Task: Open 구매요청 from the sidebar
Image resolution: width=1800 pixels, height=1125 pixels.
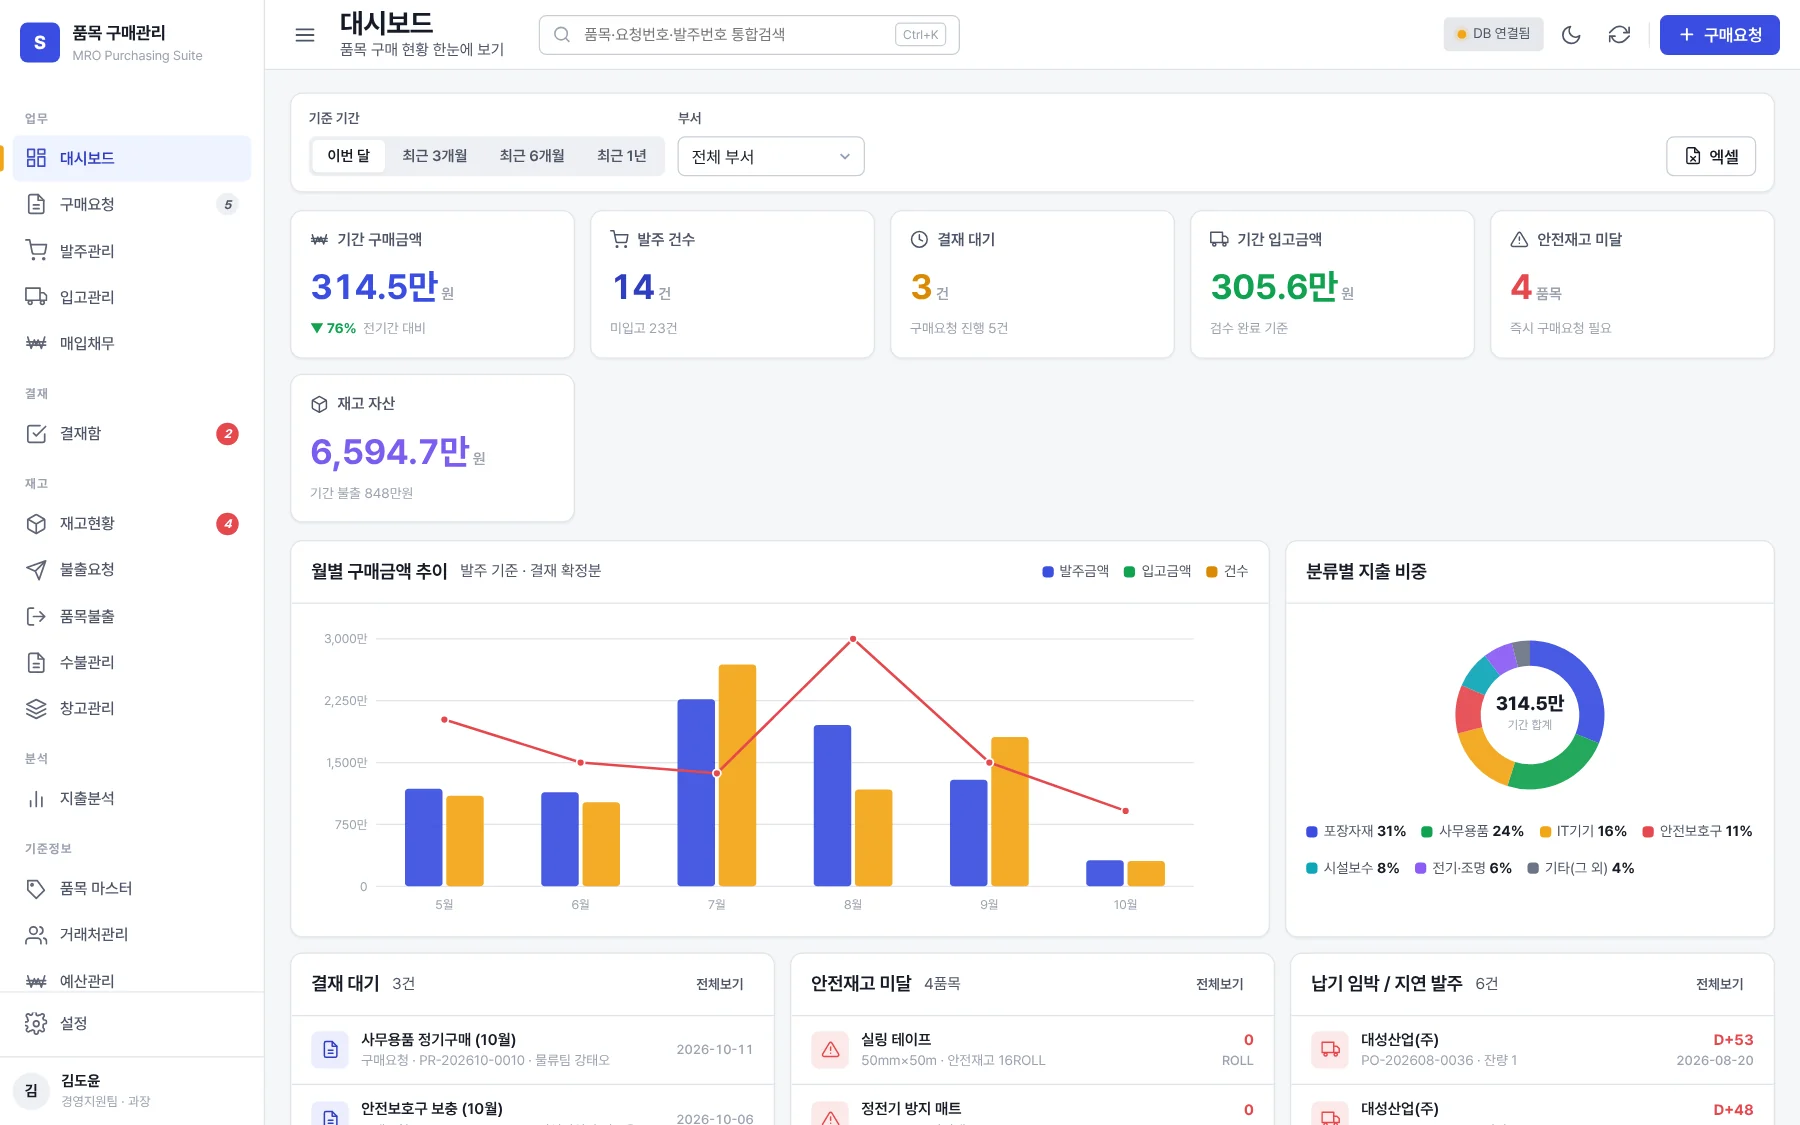Action: coord(132,204)
